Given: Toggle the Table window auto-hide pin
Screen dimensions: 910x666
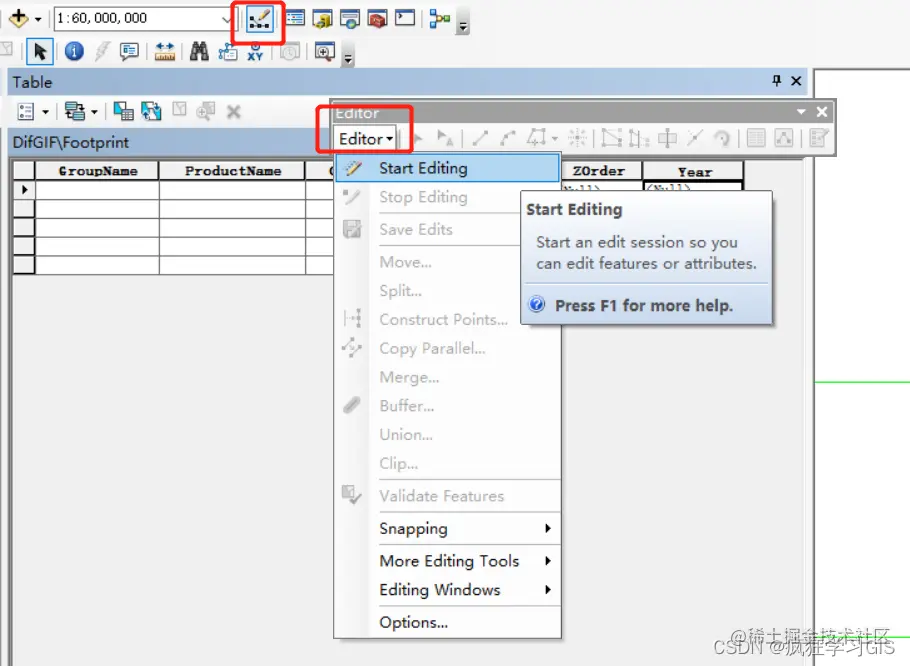Looking at the screenshot, I should [777, 81].
